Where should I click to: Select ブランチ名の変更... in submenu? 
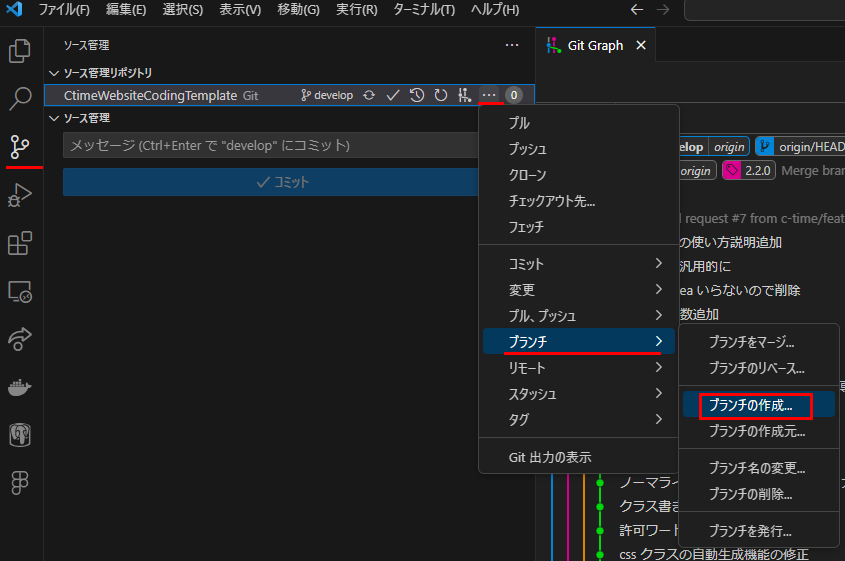759,468
